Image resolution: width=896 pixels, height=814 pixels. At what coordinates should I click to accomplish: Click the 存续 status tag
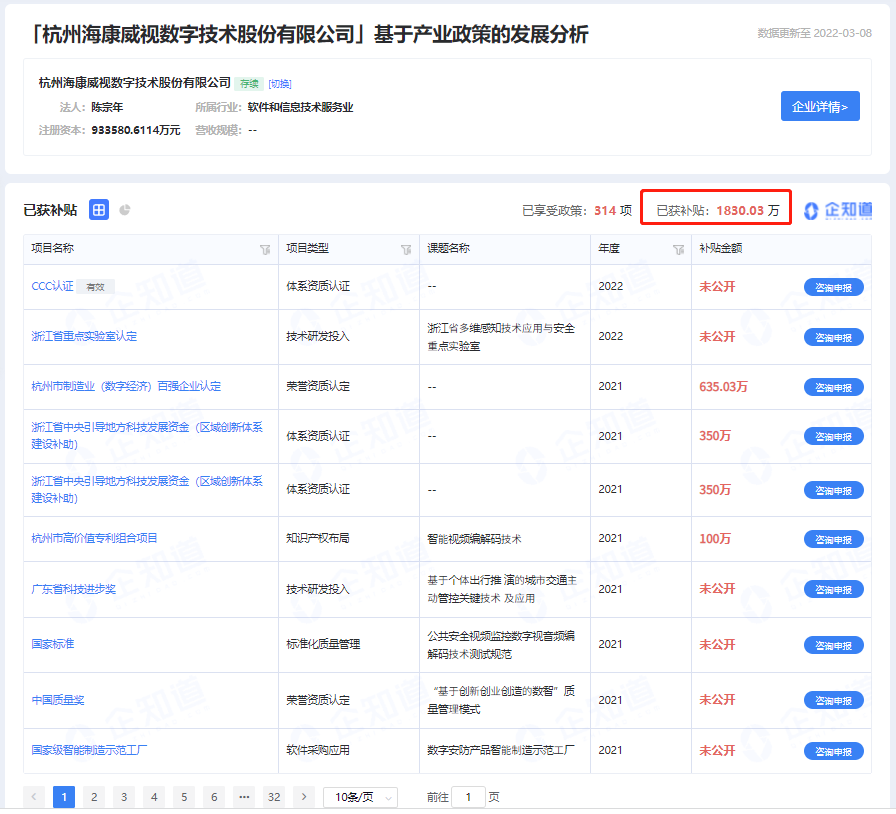pyautogui.click(x=249, y=83)
